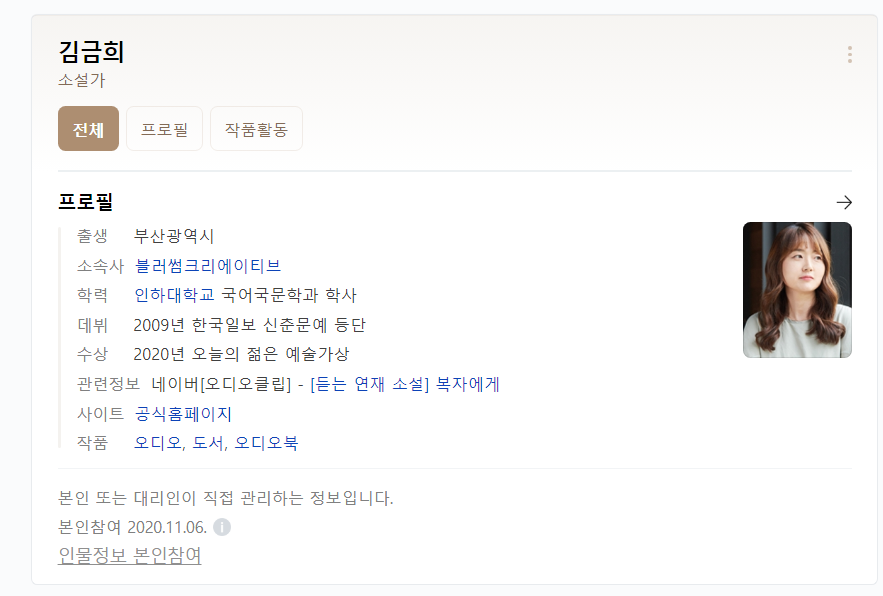This screenshot has height=596, width=883.
Task: Click the 인물정보 본인참여 link
Action: (x=130, y=555)
